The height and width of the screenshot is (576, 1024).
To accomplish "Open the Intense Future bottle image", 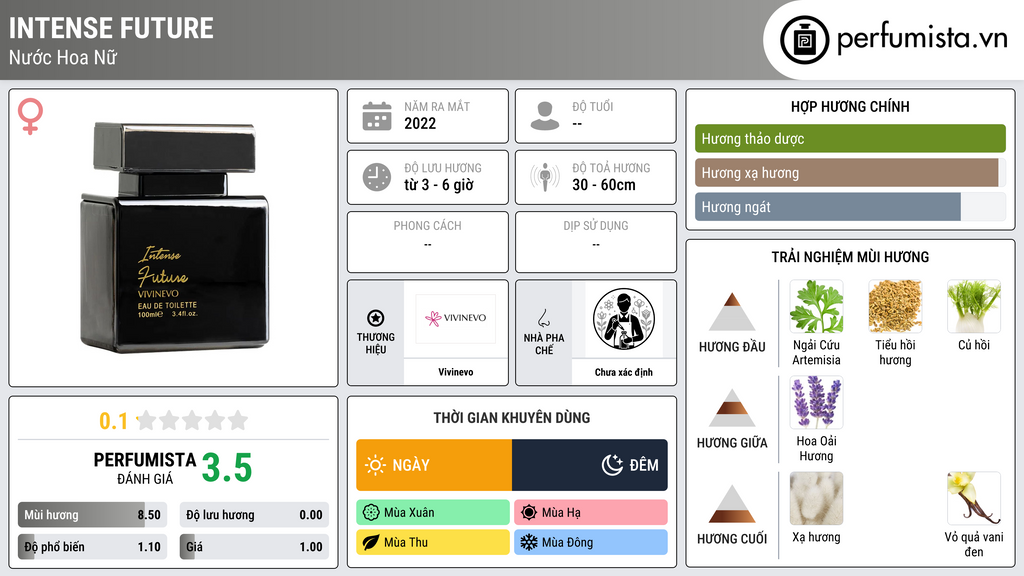I will click(174, 238).
